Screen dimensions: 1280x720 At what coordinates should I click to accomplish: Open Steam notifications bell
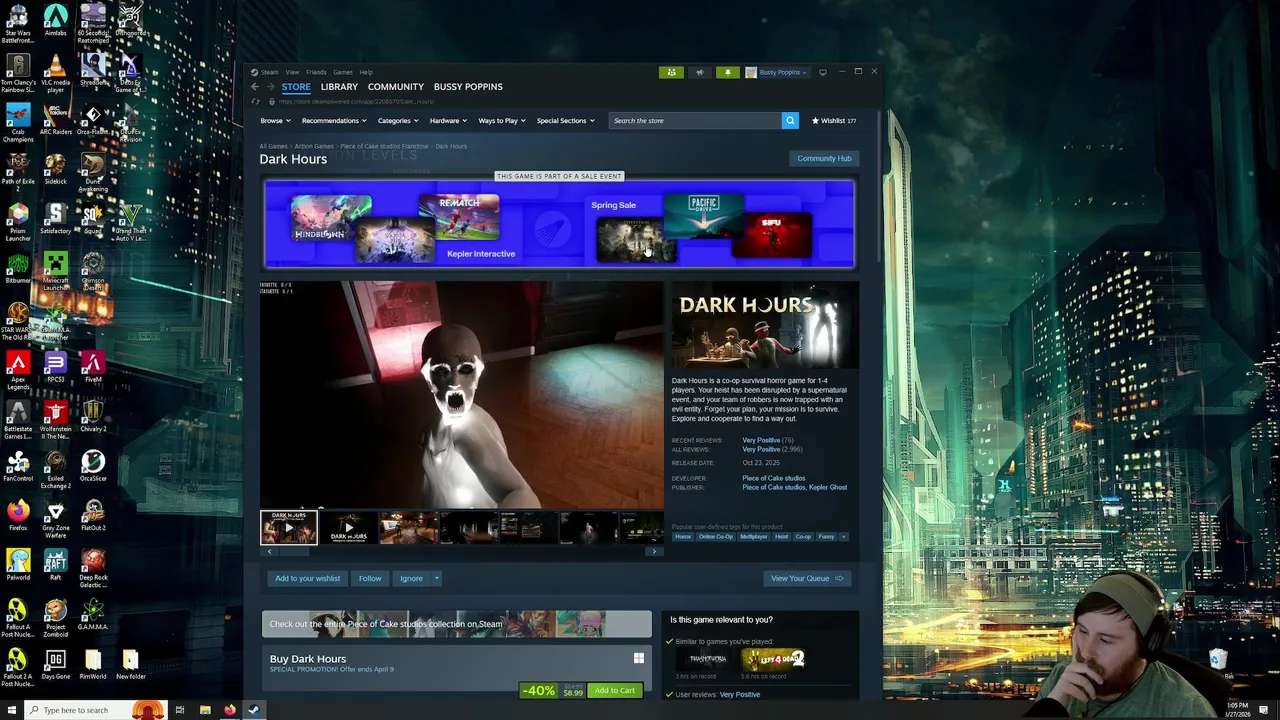click(x=727, y=72)
